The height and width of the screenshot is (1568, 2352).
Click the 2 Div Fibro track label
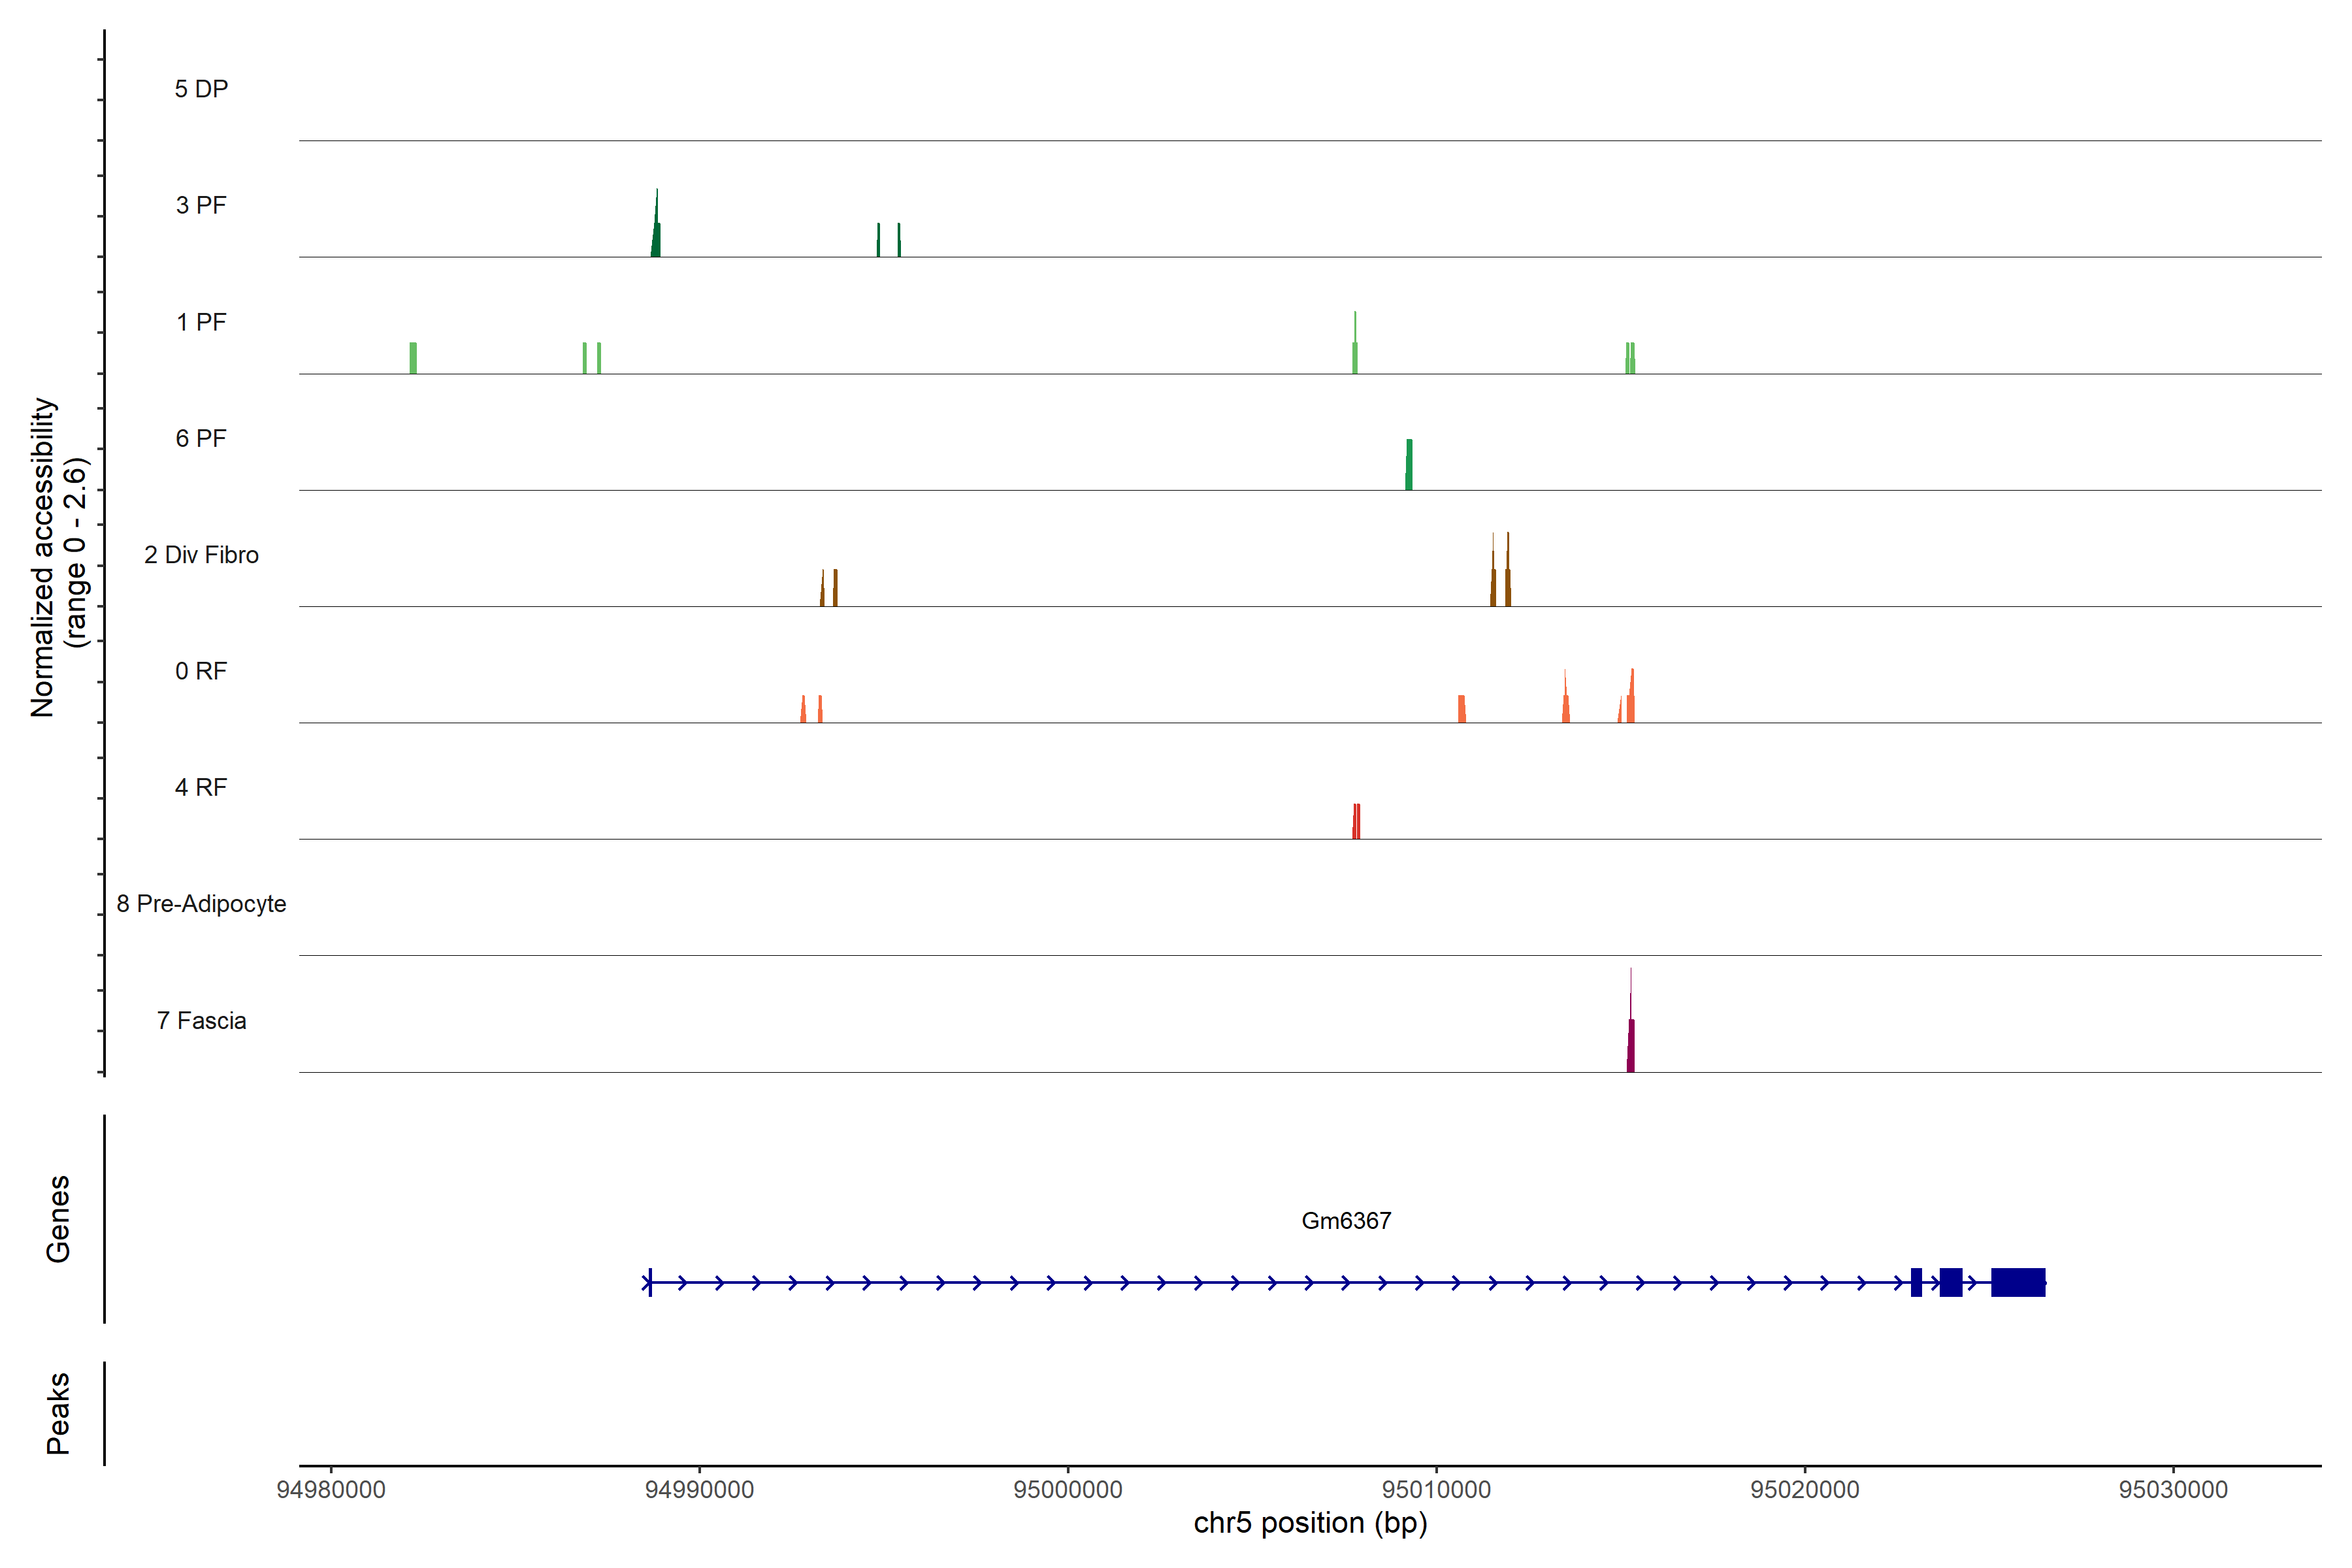[x=201, y=555]
